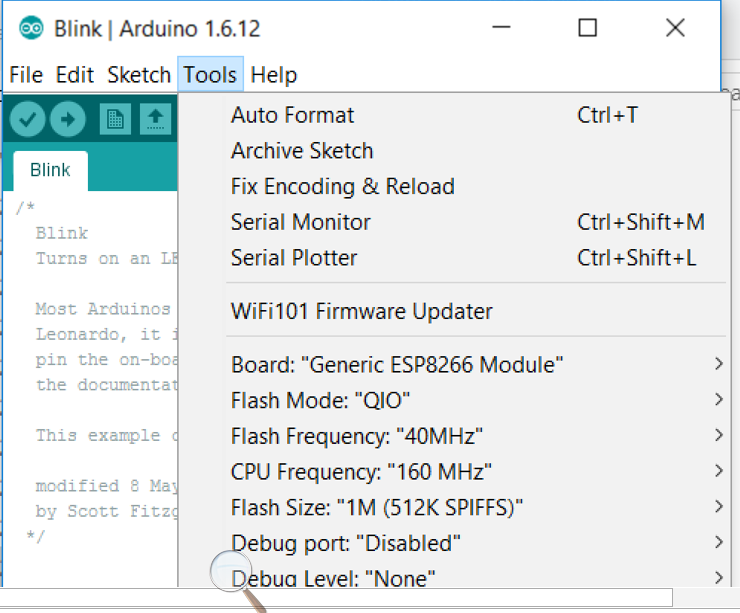The image size is (740, 613).
Task: Open the File menu
Action: click(26, 75)
